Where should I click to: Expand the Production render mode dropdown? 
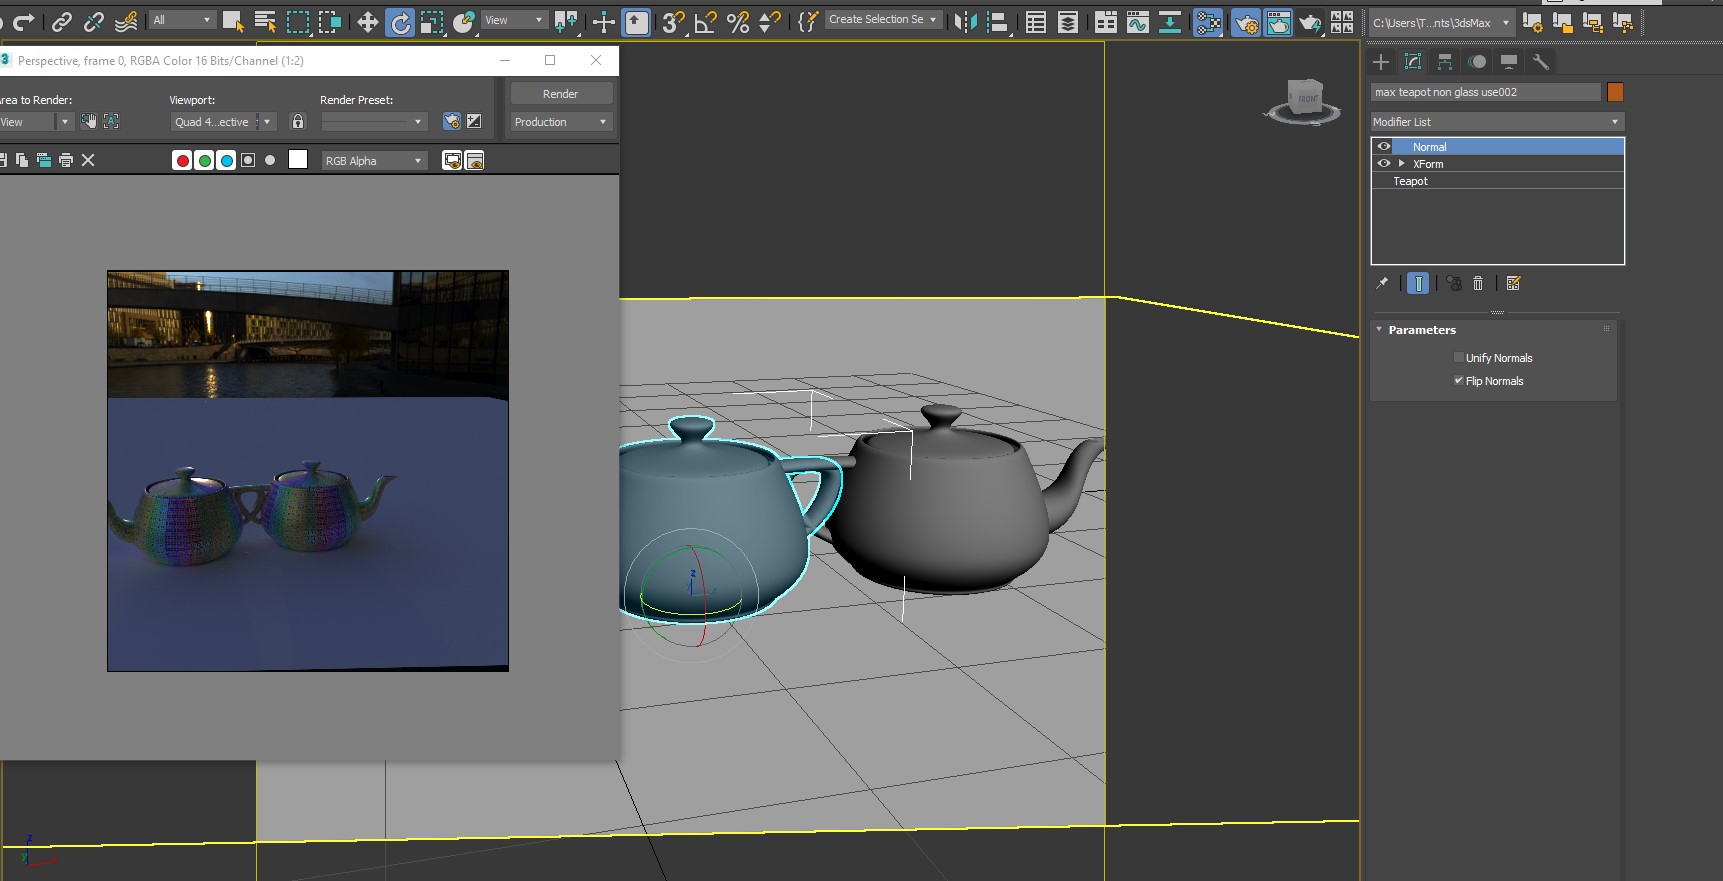tap(560, 122)
